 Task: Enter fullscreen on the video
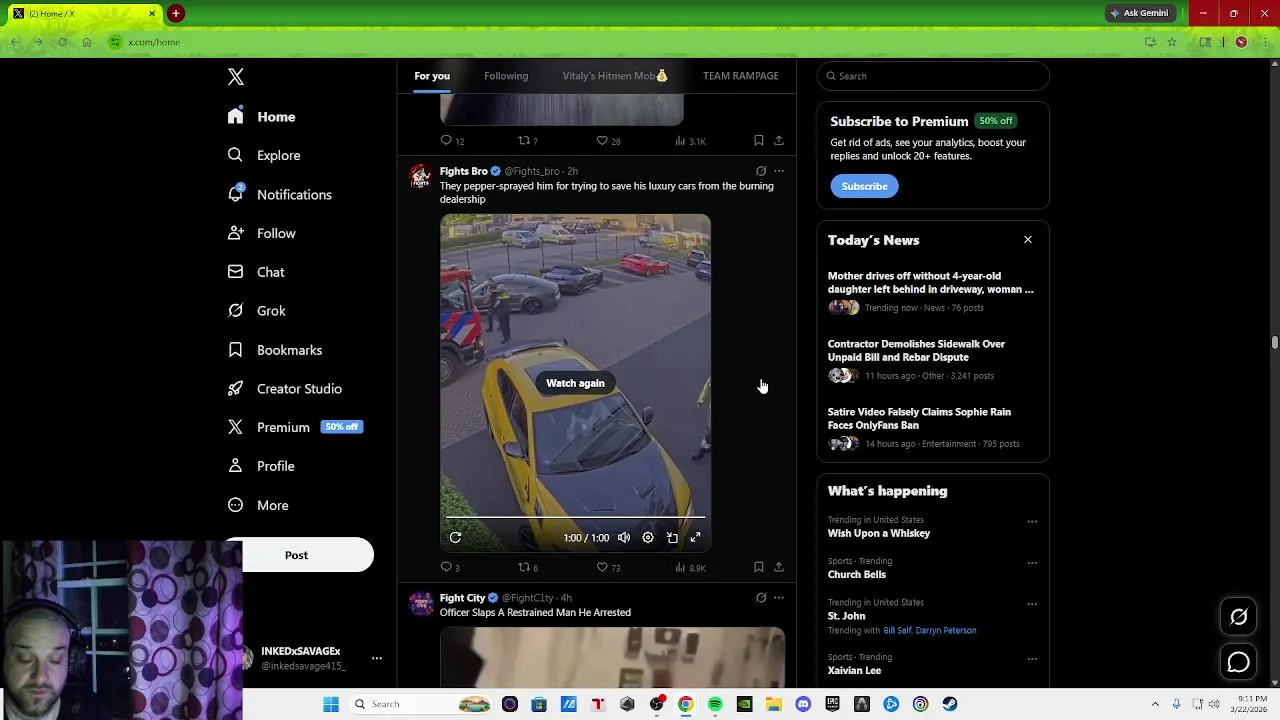click(696, 538)
